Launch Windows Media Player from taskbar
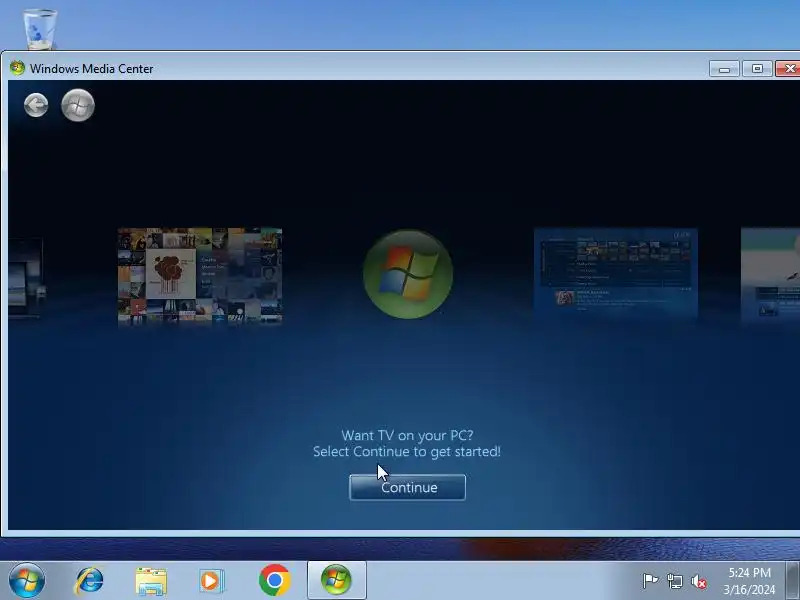Image resolution: width=800 pixels, height=600 pixels. pyautogui.click(x=211, y=581)
